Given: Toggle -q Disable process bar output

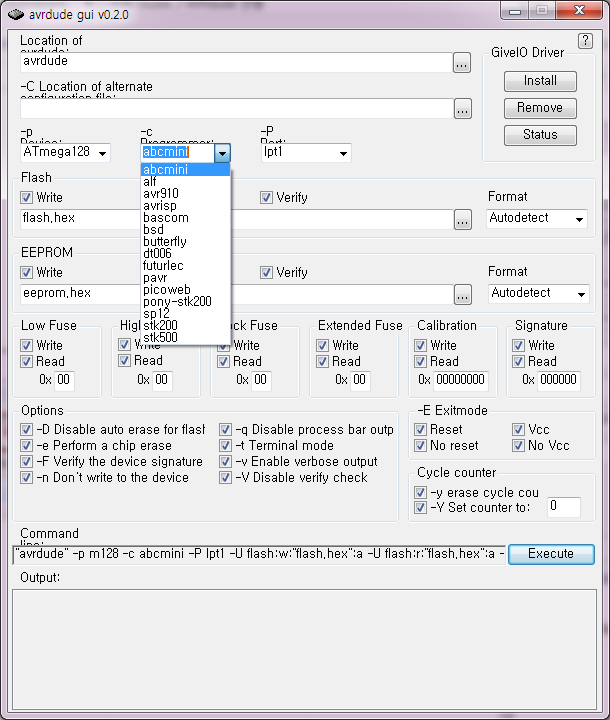Looking at the screenshot, I should coord(226,430).
